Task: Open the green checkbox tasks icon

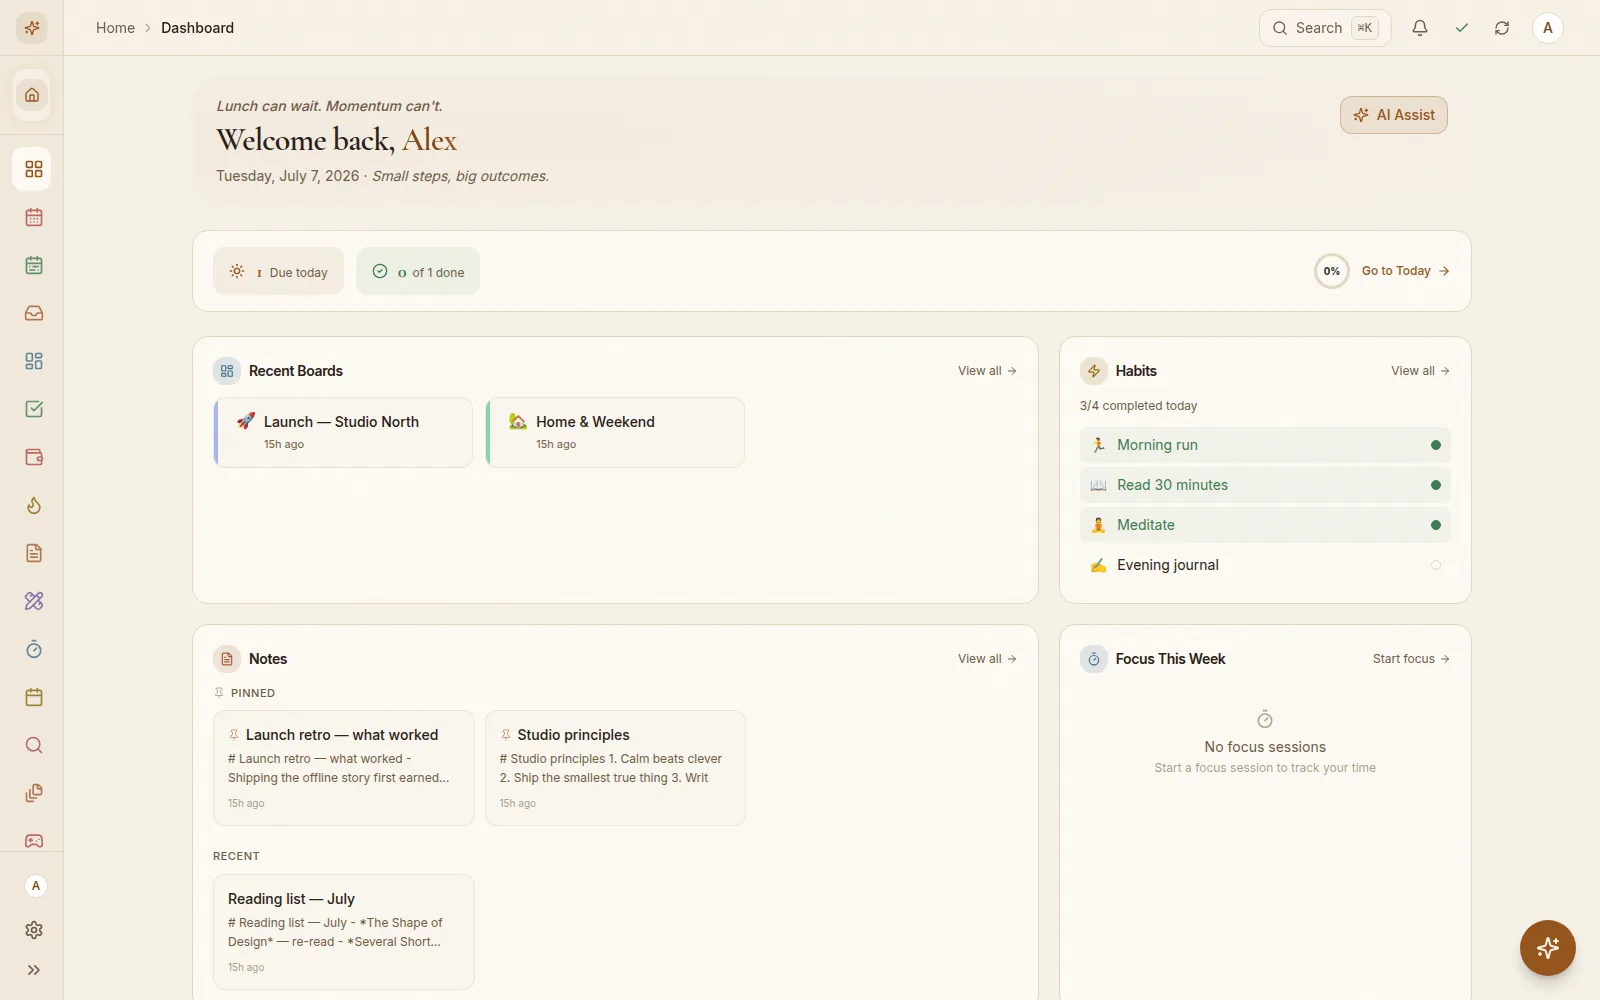Action: click(x=34, y=409)
